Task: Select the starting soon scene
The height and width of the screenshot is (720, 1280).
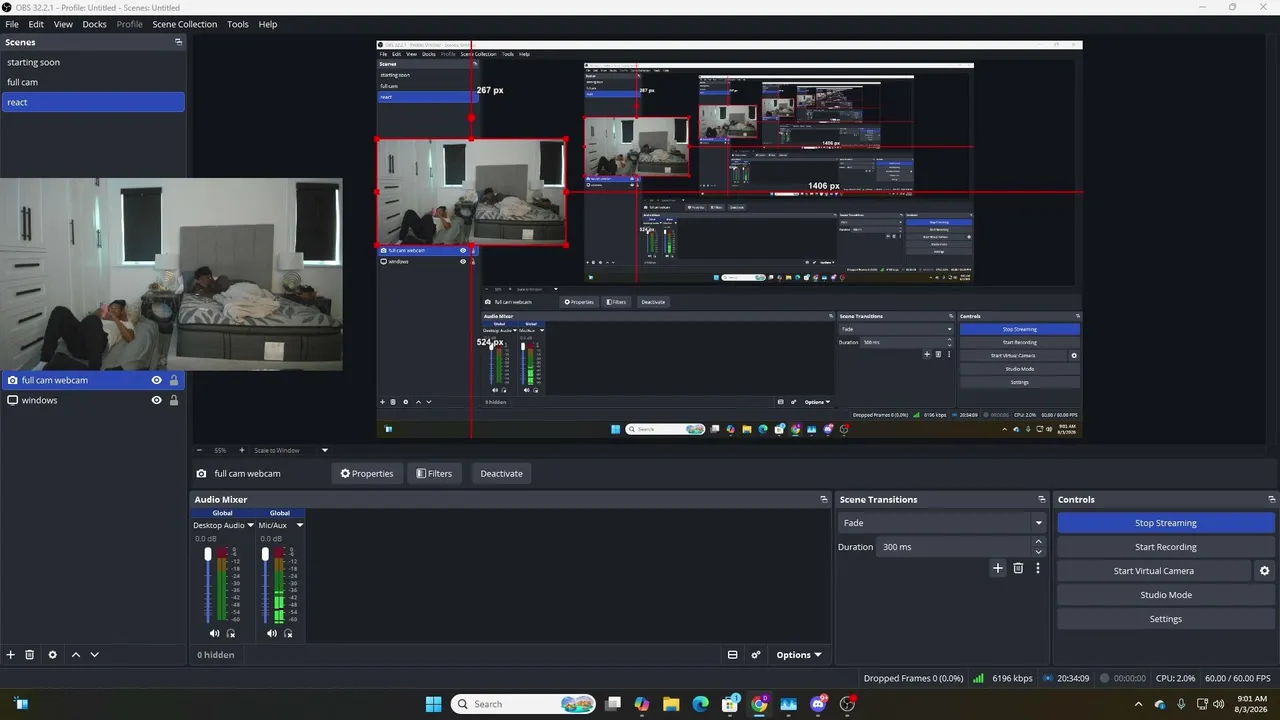Action: tap(93, 62)
